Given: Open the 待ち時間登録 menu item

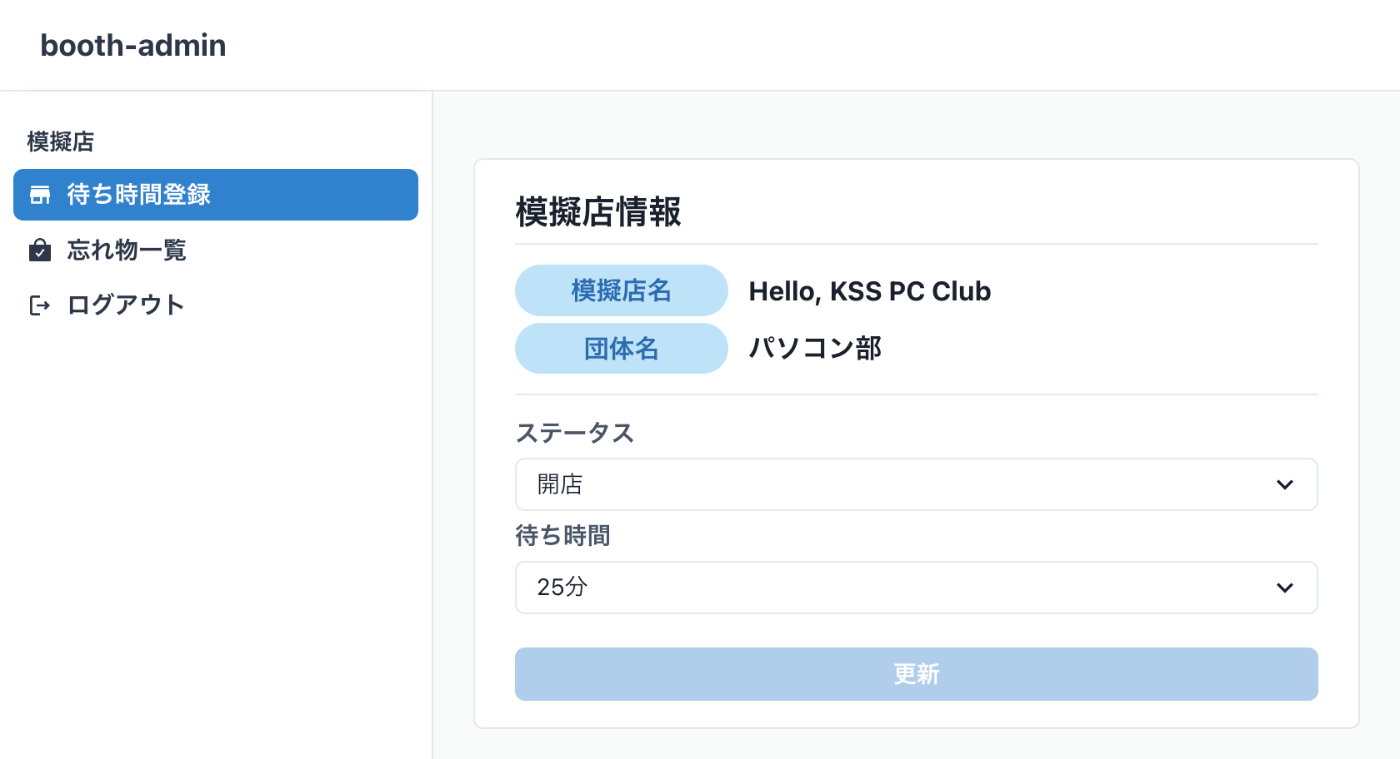Looking at the screenshot, I should 215,195.
